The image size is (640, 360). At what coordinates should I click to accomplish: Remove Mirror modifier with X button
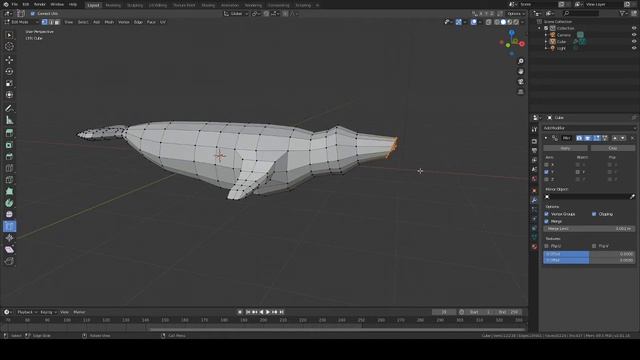(632, 138)
